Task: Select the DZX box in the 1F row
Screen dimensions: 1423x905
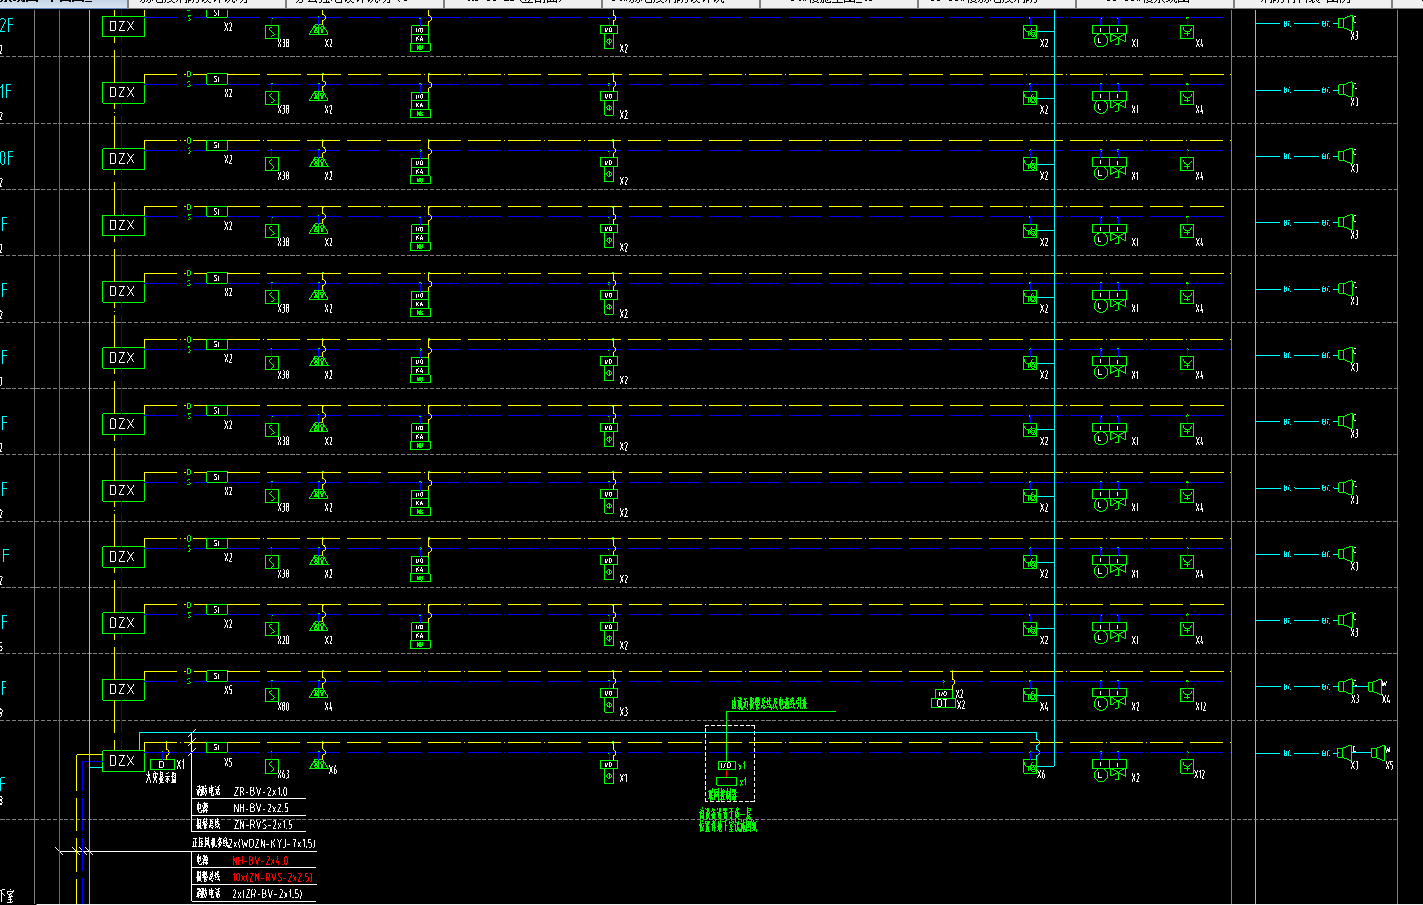Action: (x=123, y=92)
